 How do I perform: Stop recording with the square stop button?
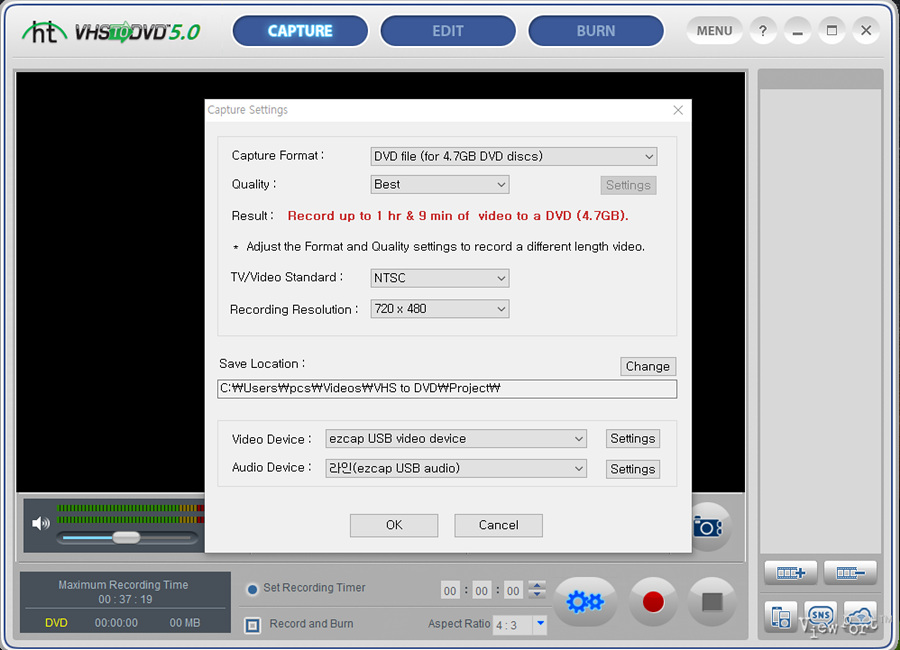pos(712,602)
